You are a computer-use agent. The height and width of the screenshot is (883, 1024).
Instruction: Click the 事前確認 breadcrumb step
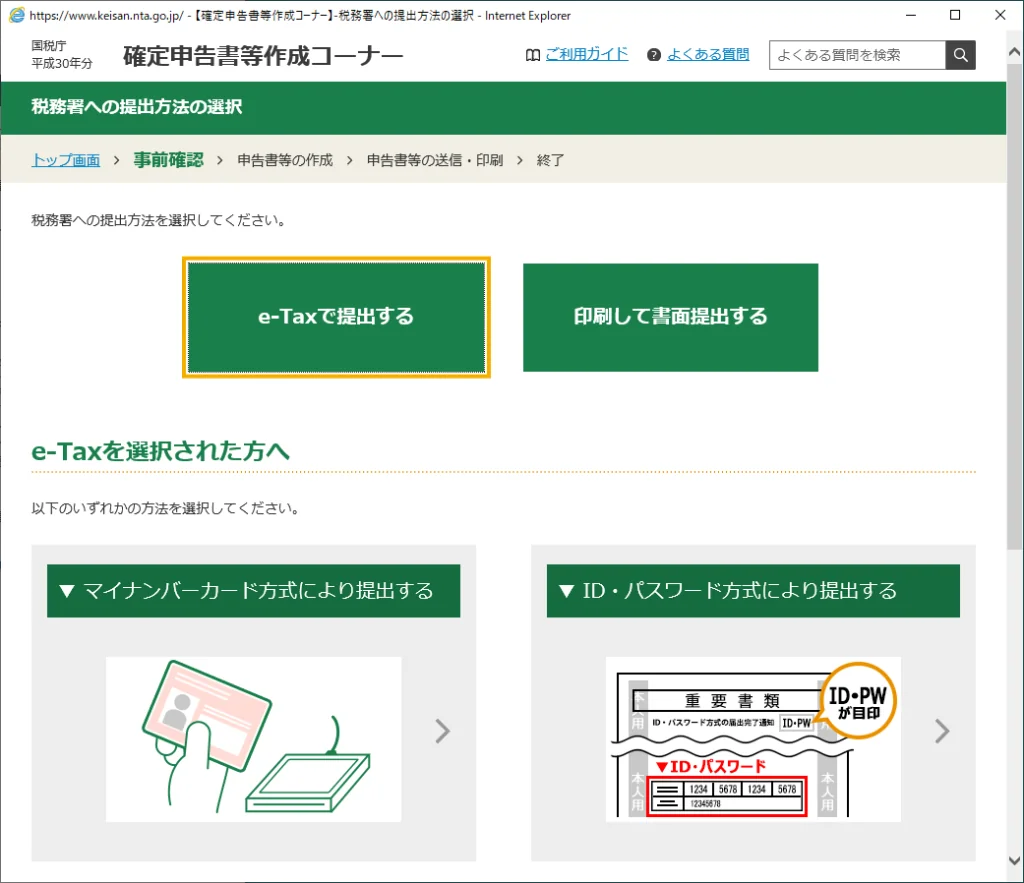(x=168, y=160)
